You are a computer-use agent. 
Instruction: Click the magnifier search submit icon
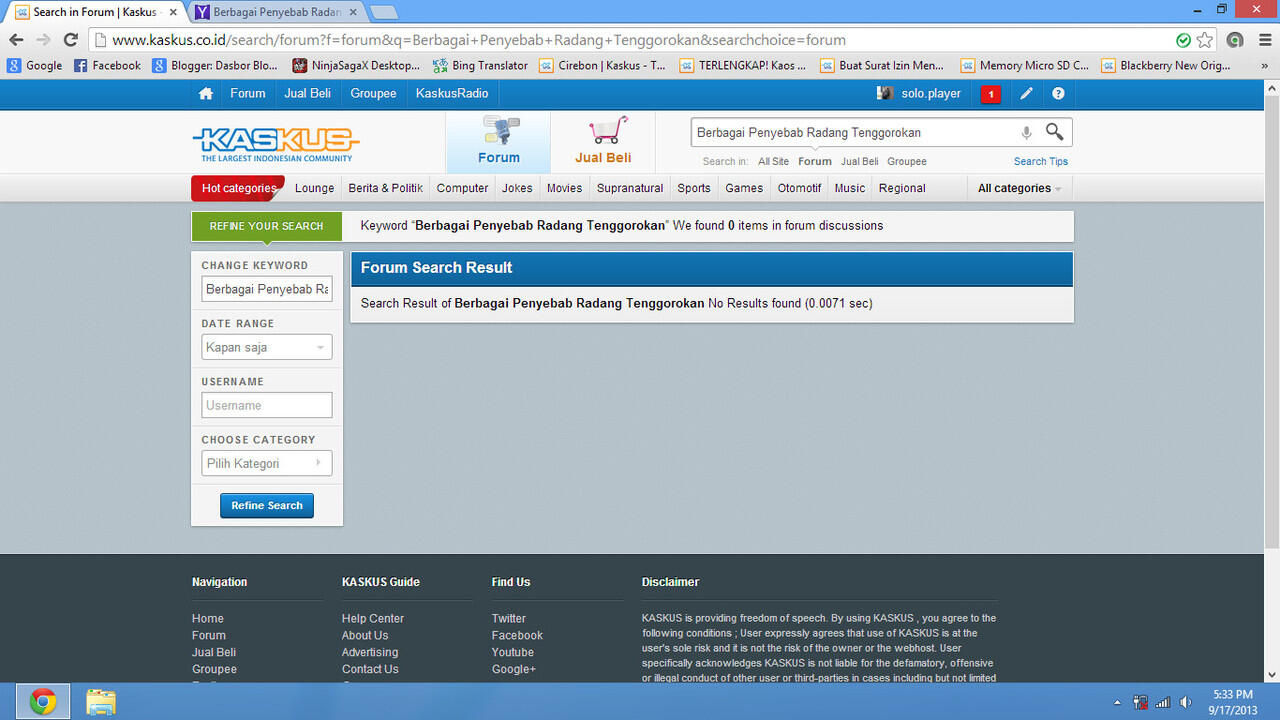click(1054, 132)
